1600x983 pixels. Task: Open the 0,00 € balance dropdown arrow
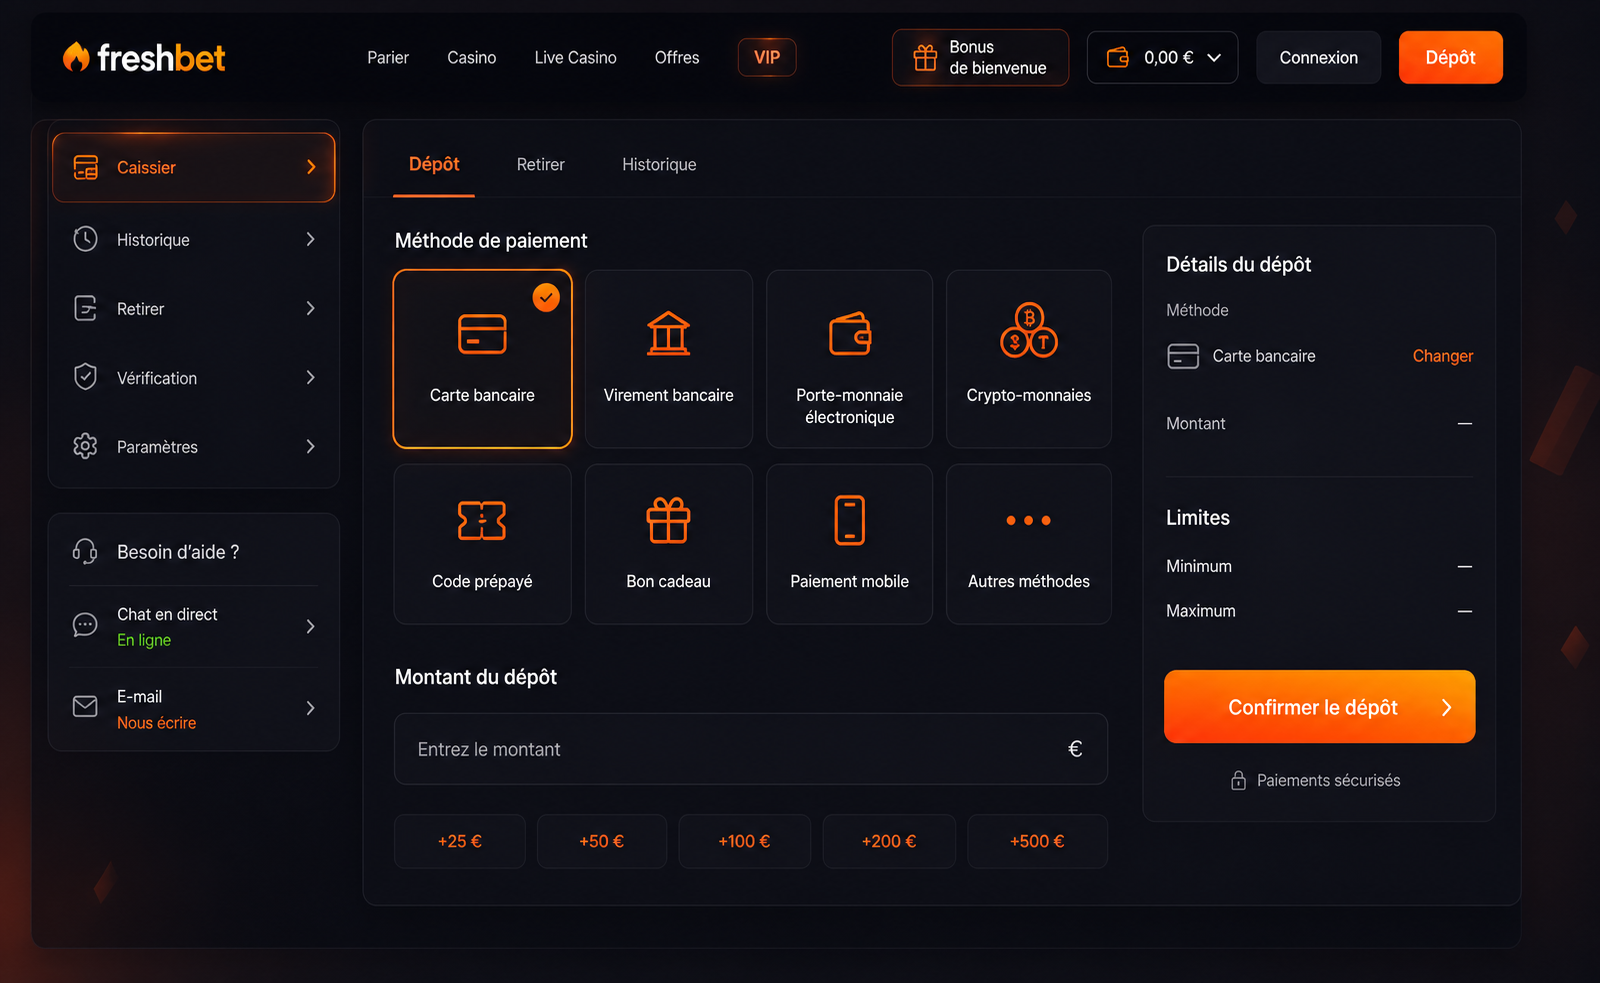[x=1214, y=58]
